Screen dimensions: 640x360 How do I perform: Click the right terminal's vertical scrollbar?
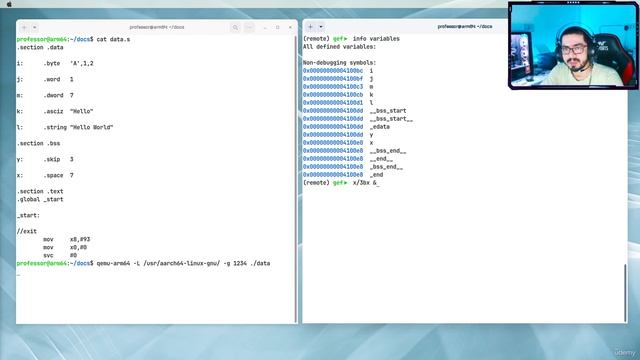[625, 293]
